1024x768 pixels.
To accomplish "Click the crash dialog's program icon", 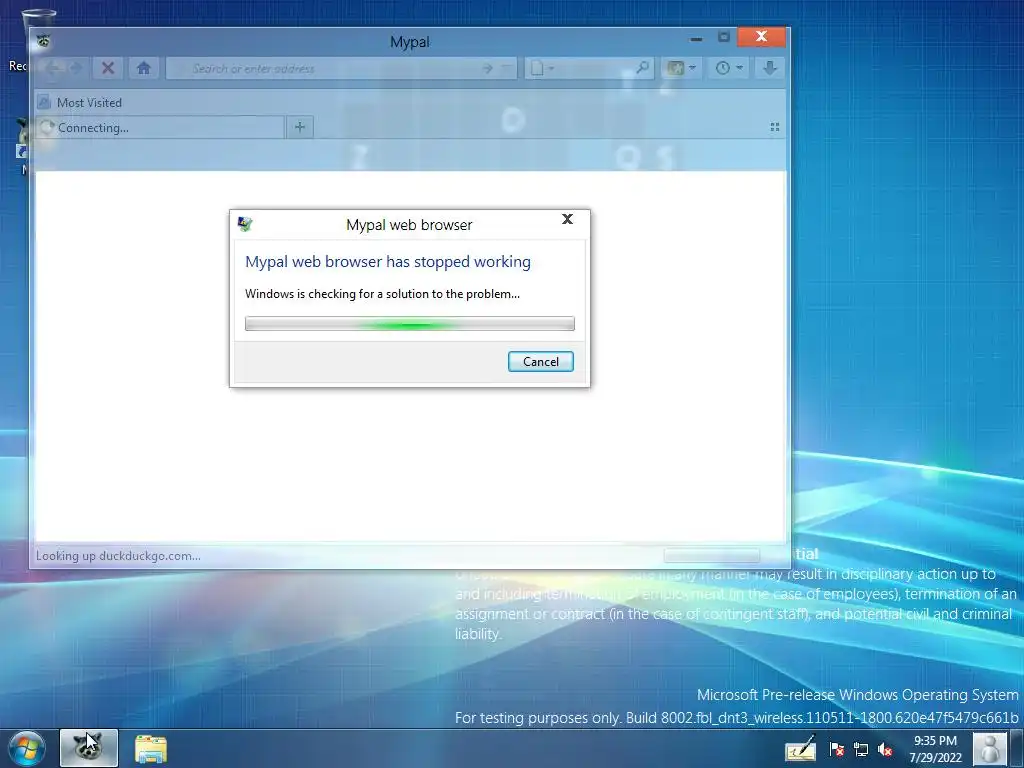I will coord(246,224).
